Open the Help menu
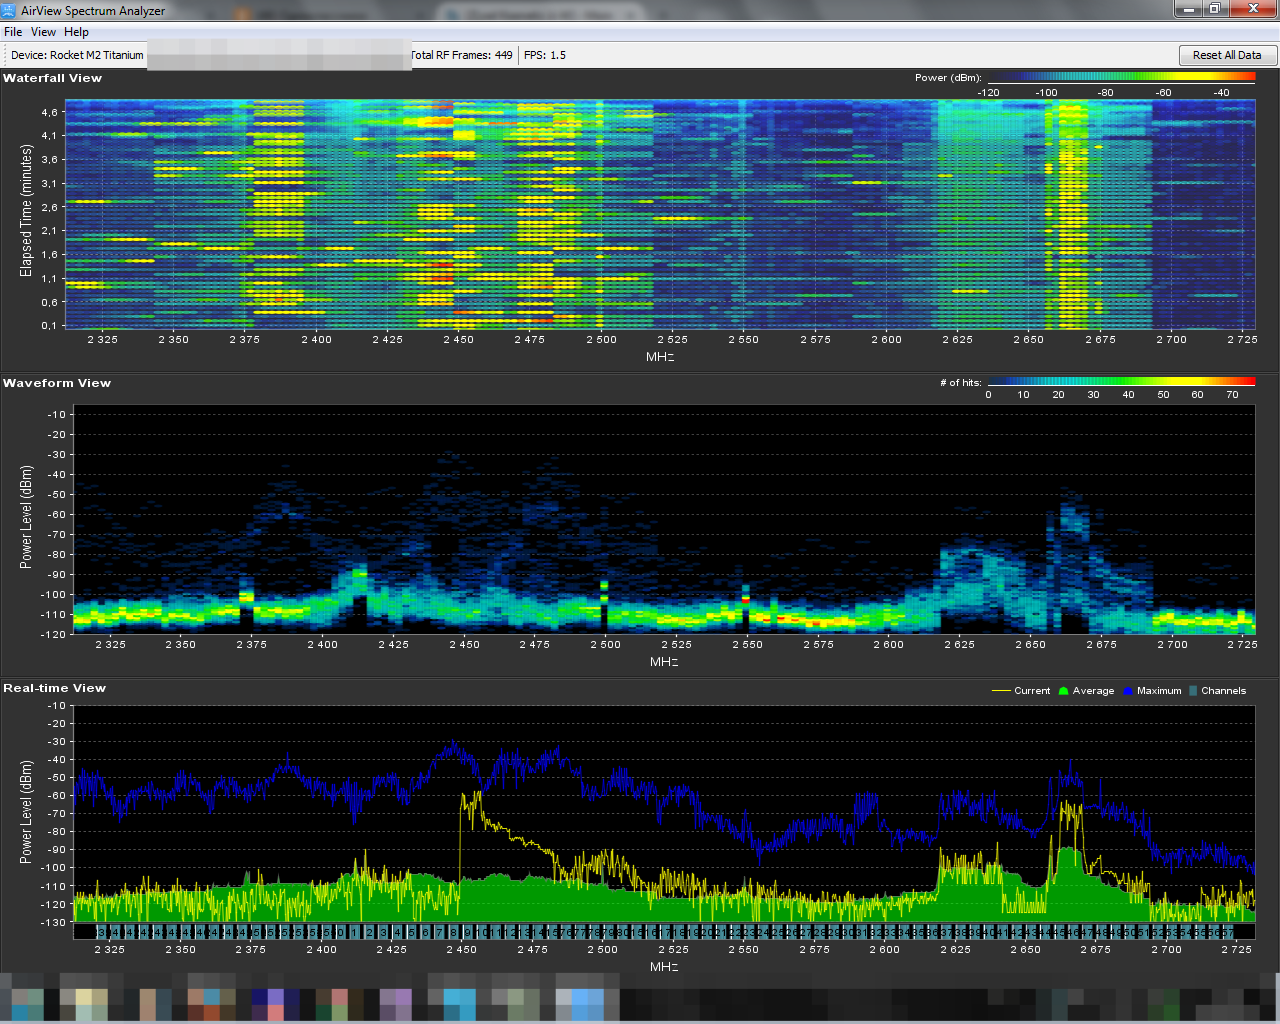The height and width of the screenshot is (1024, 1280). pos(76,32)
